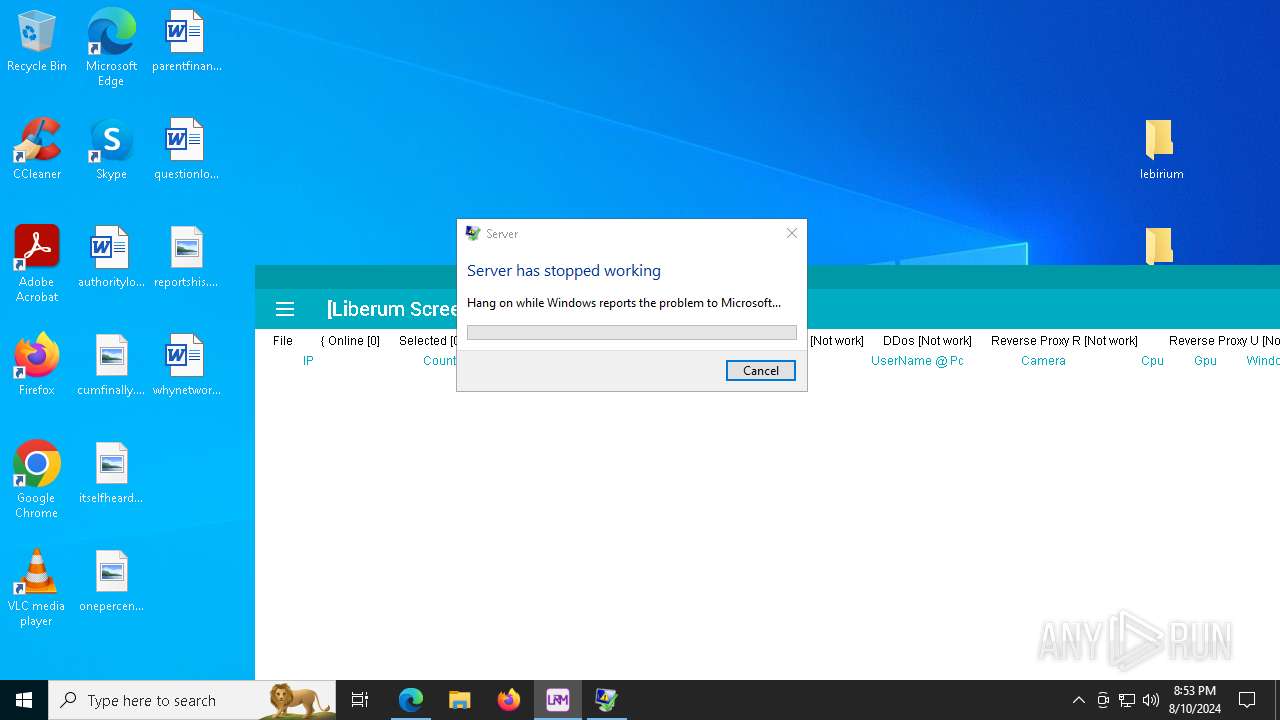Open the Recycle Bin desktop icon
The height and width of the screenshot is (720, 1280).
pos(37,42)
